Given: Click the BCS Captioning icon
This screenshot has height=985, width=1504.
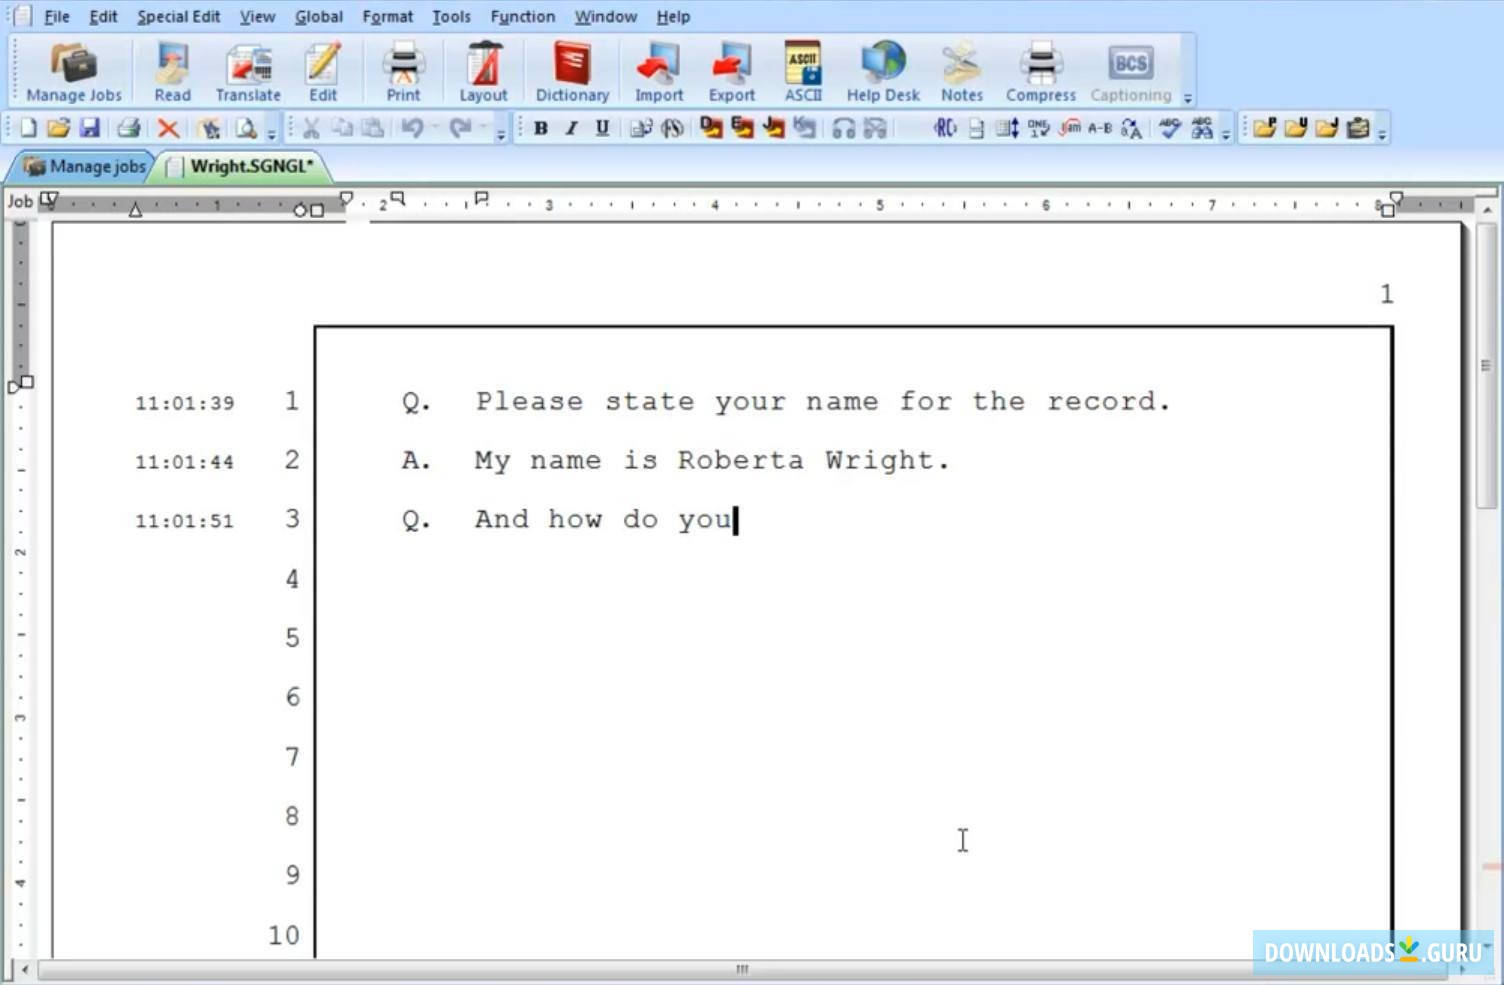Looking at the screenshot, I should [x=1131, y=72].
